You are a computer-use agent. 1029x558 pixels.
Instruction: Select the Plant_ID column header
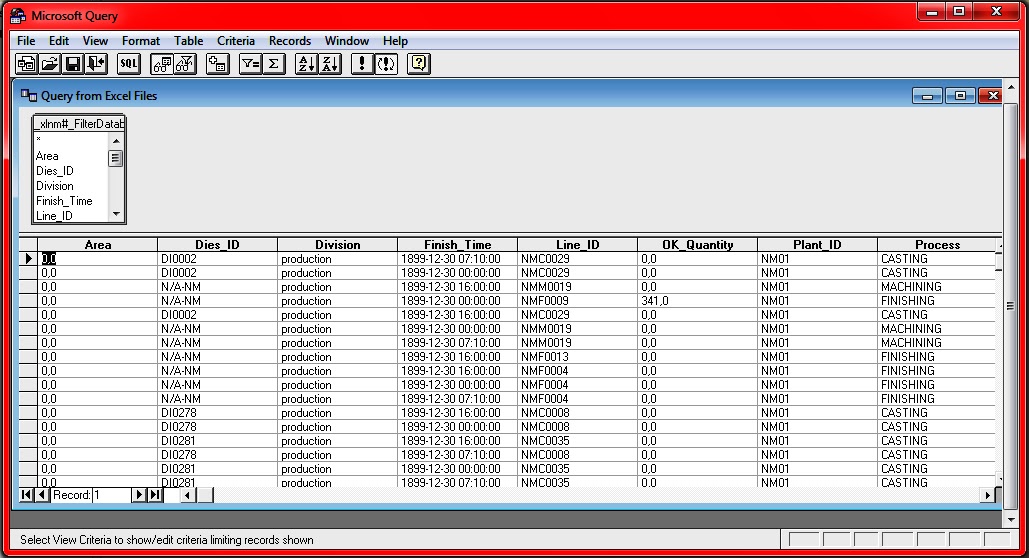(x=817, y=245)
